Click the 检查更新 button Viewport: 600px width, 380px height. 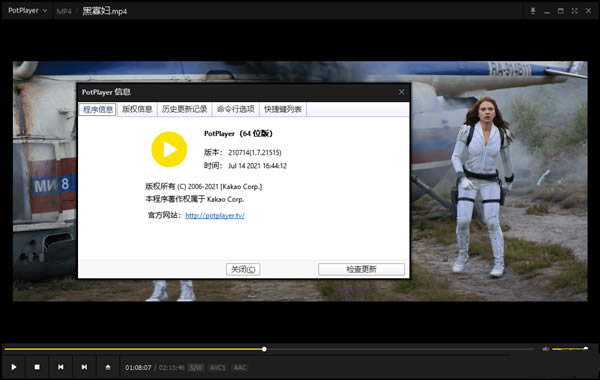tap(361, 269)
